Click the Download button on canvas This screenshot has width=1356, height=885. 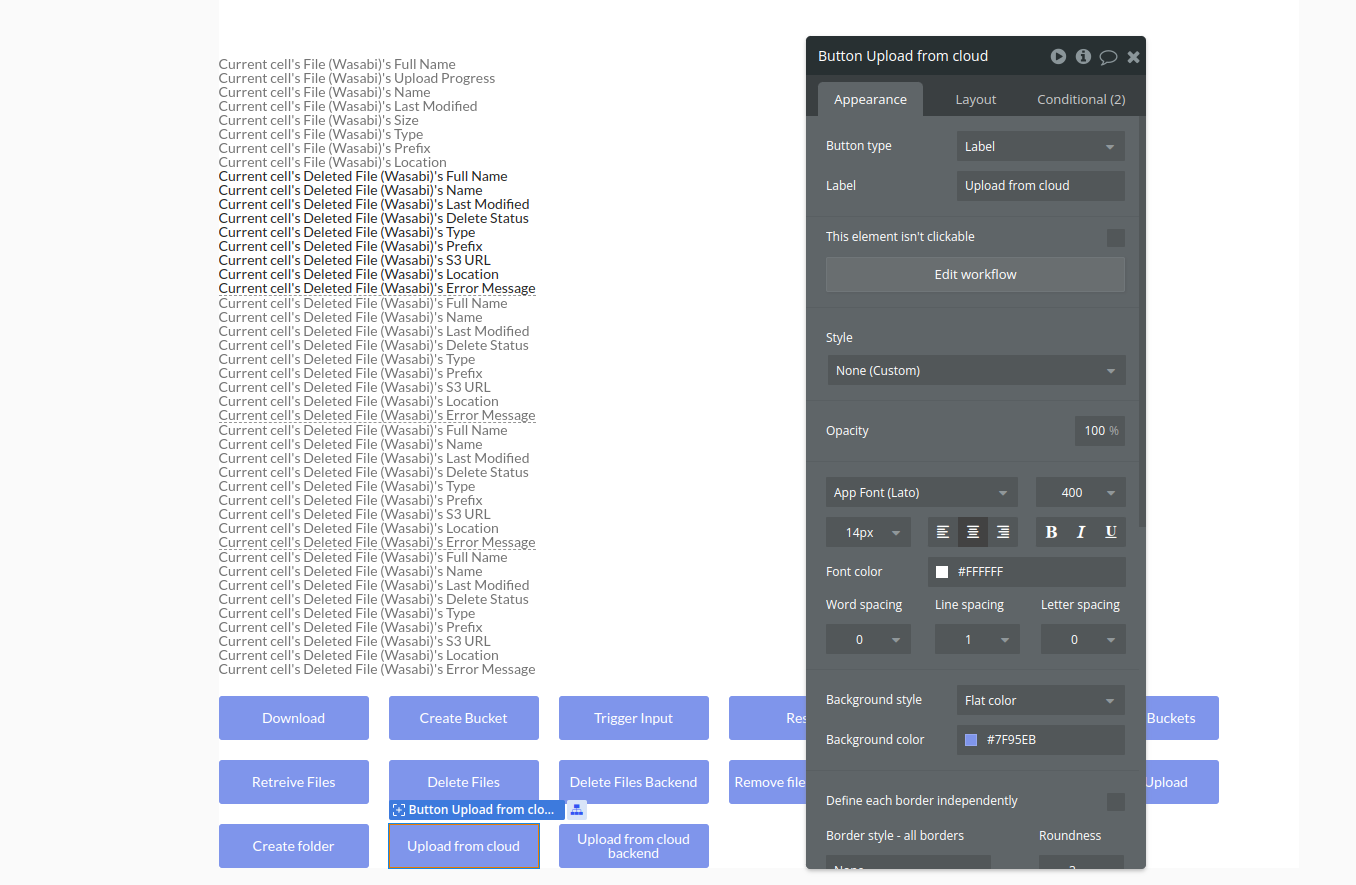click(294, 718)
